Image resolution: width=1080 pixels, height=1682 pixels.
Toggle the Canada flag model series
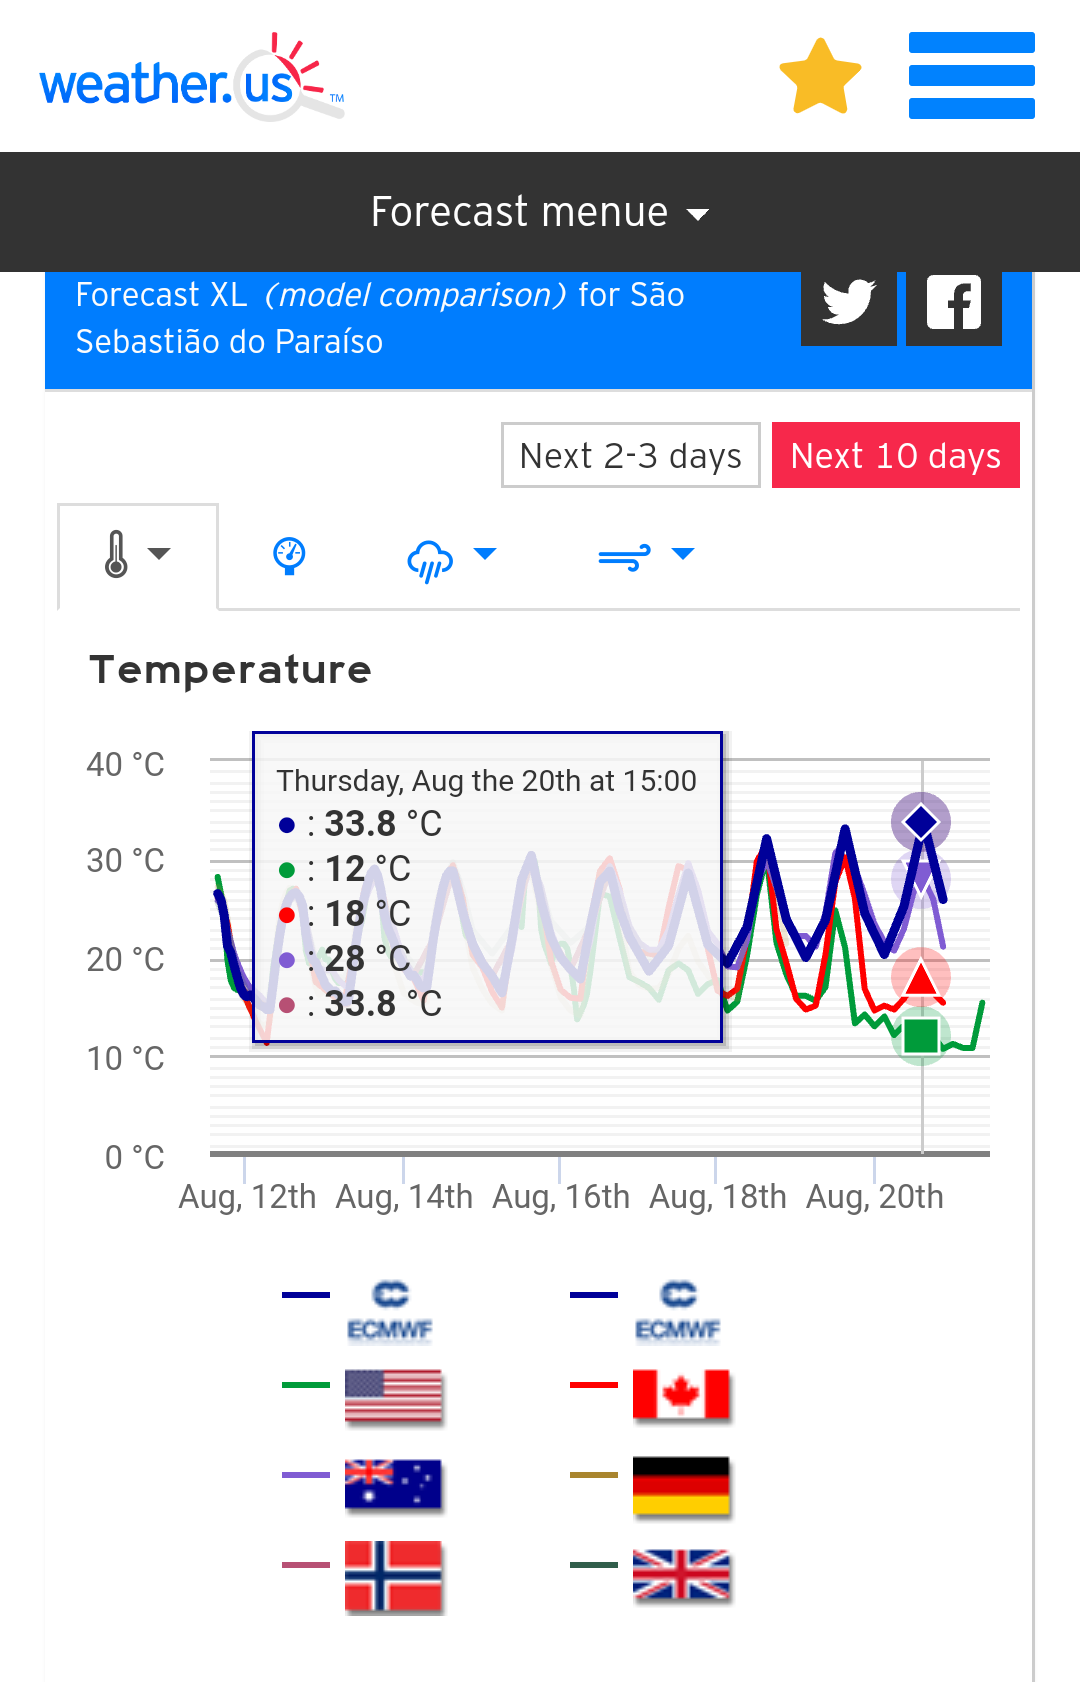pyautogui.click(x=681, y=1395)
